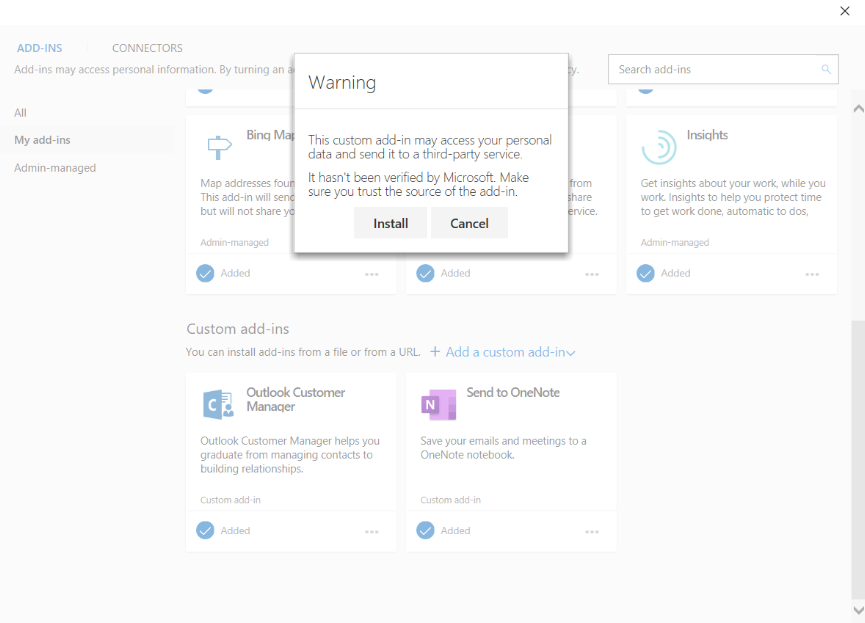Select the All category in sidebar
Screen dimensions: 865x623
tap(20, 113)
